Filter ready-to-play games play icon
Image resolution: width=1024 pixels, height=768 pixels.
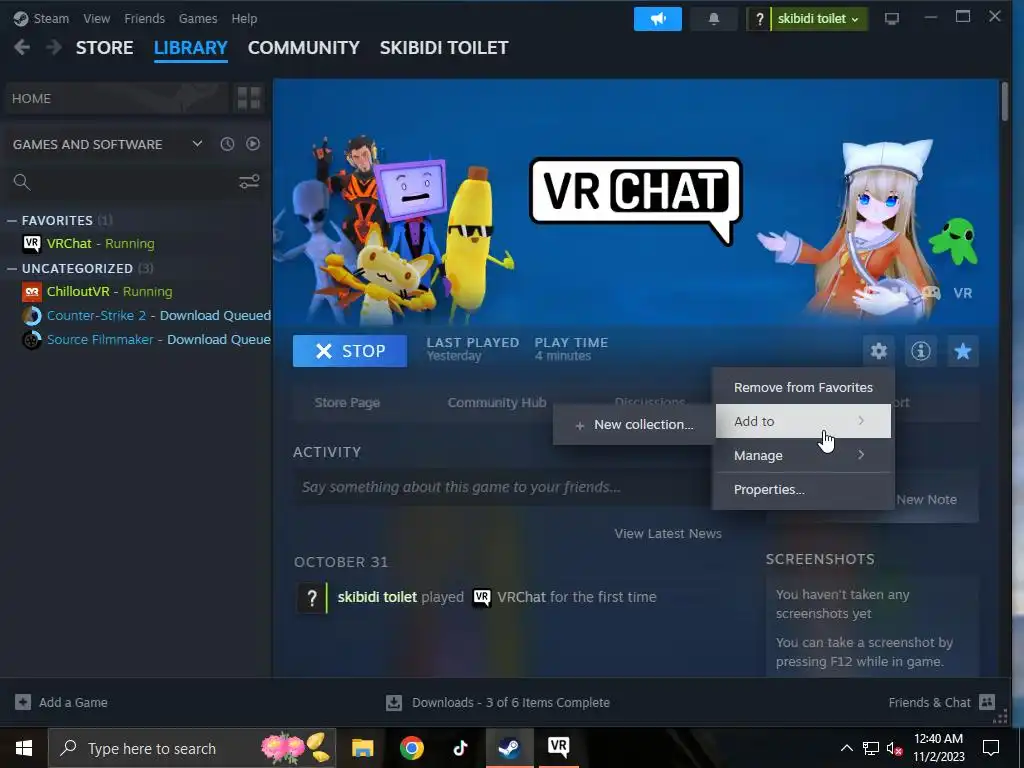[253, 144]
